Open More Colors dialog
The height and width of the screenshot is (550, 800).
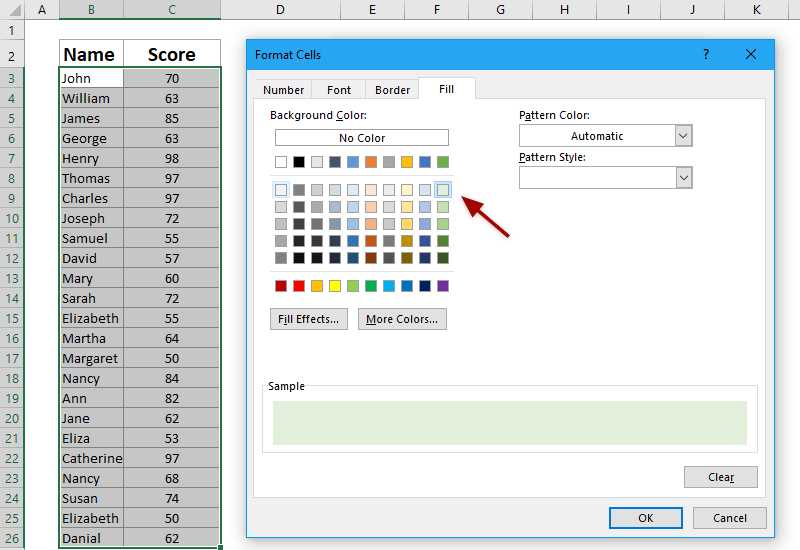click(402, 319)
